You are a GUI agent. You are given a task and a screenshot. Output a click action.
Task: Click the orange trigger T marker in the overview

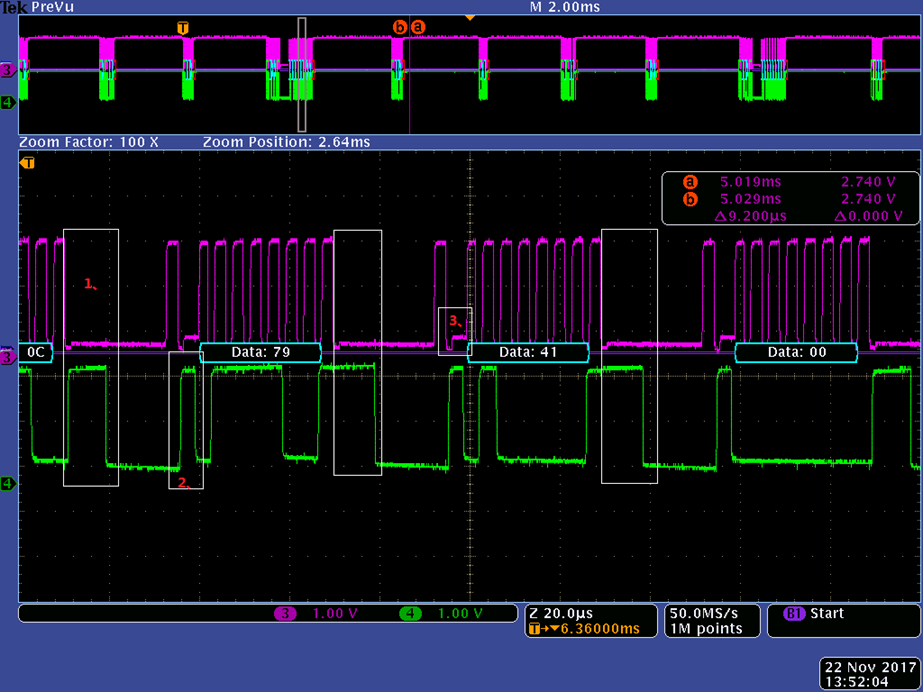tap(183, 28)
